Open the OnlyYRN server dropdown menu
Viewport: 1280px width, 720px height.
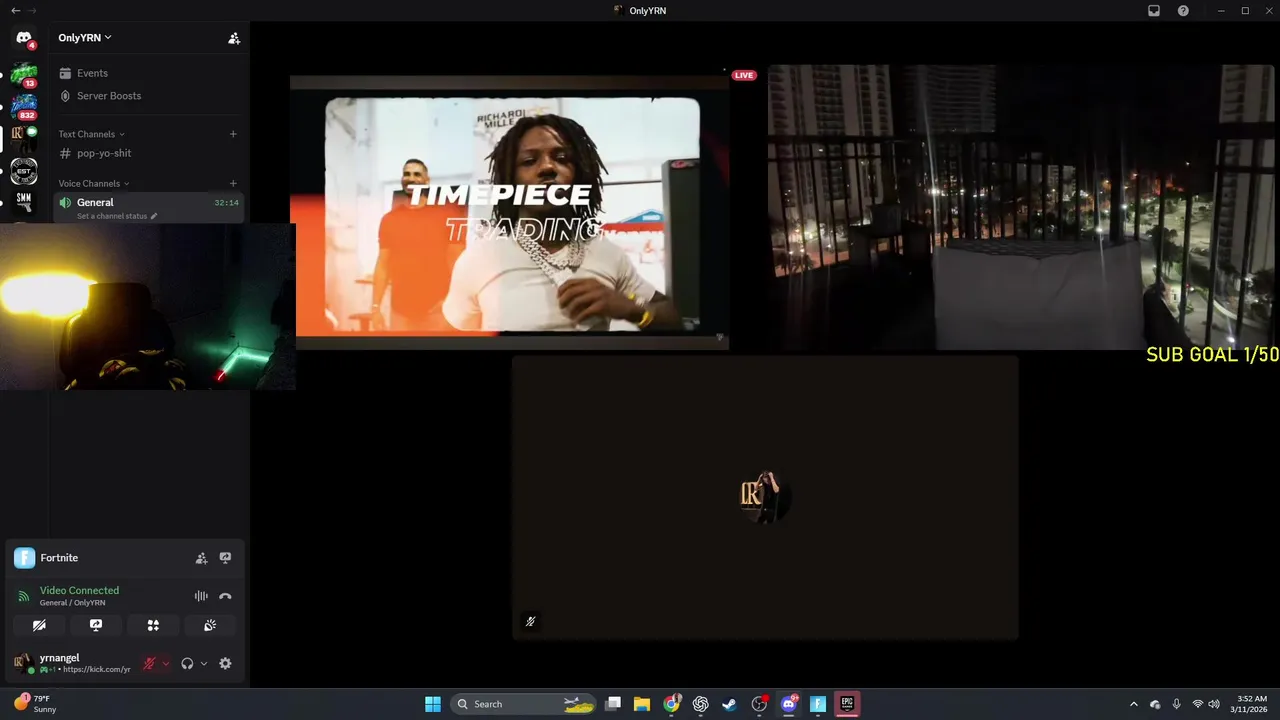pyautogui.click(x=85, y=38)
